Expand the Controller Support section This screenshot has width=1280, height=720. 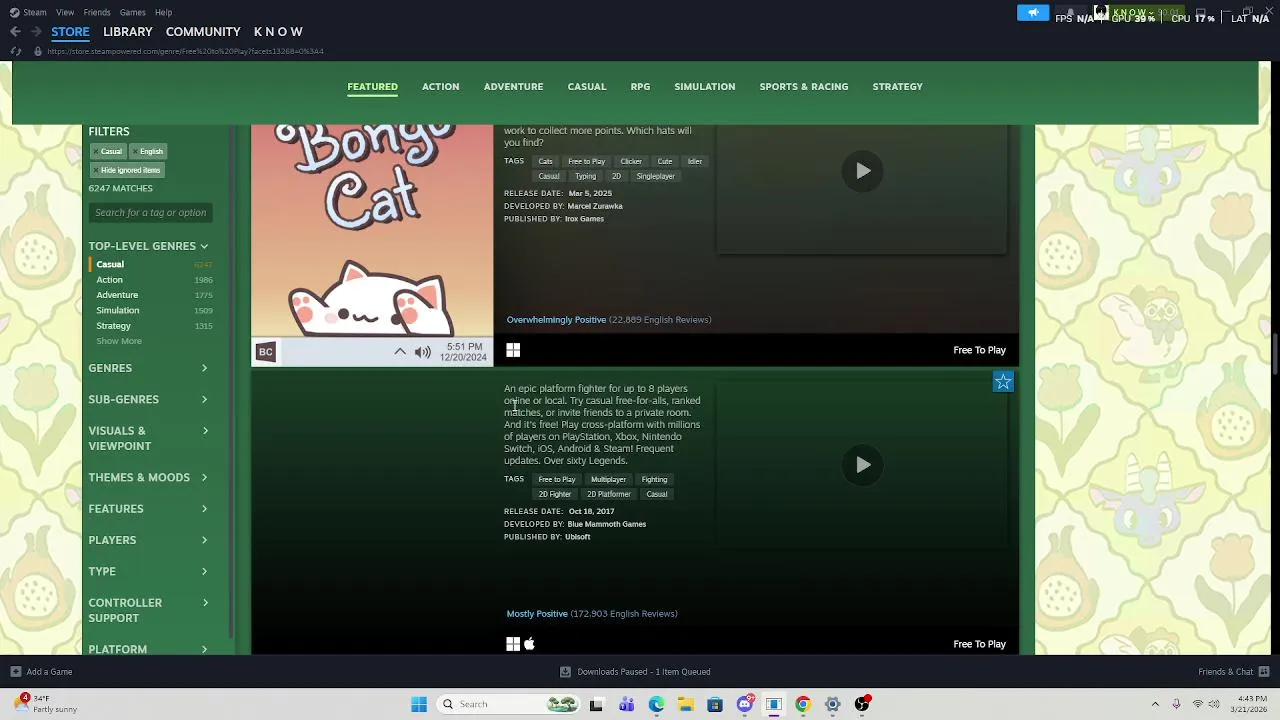148,610
